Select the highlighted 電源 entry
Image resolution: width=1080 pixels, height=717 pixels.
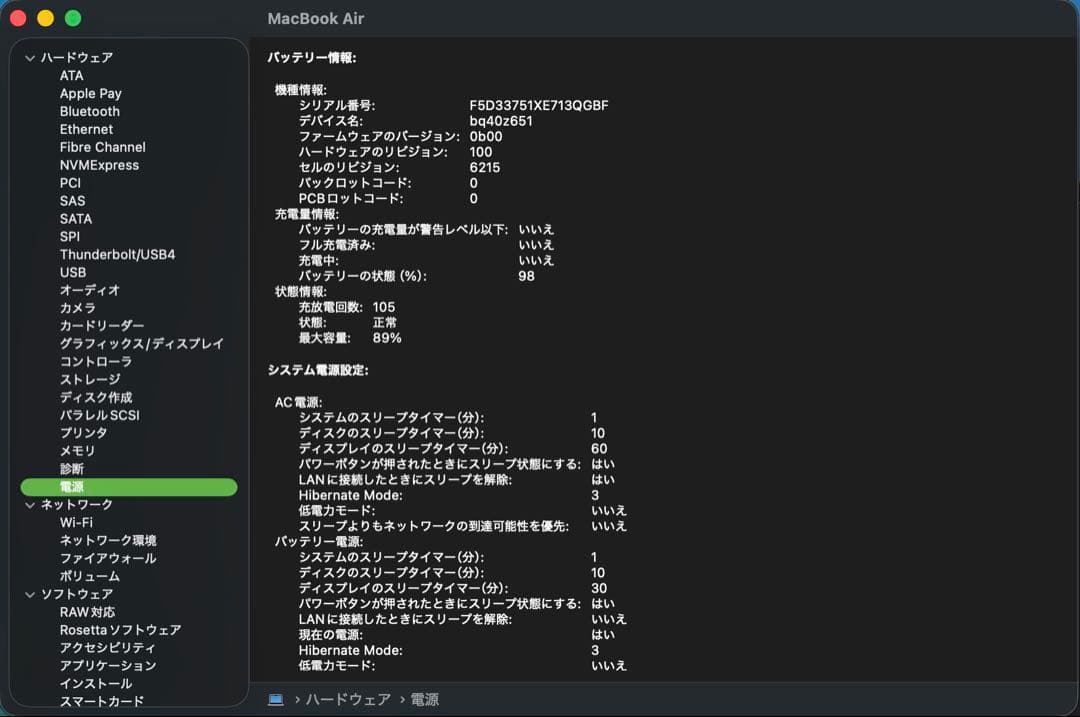[x=129, y=487]
